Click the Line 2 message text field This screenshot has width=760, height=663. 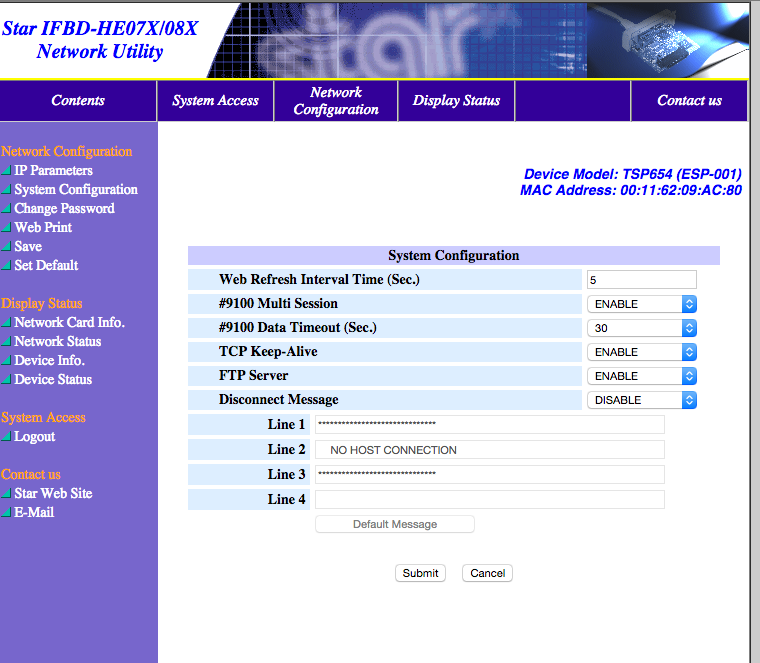point(490,450)
